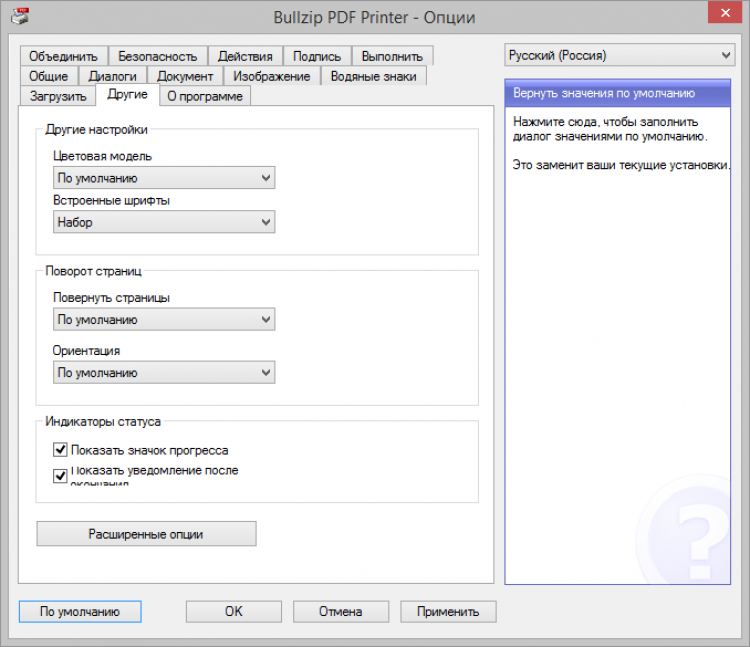Switch to the "Безопасность" tab
The image size is (750, 647).
pos(158,56)
